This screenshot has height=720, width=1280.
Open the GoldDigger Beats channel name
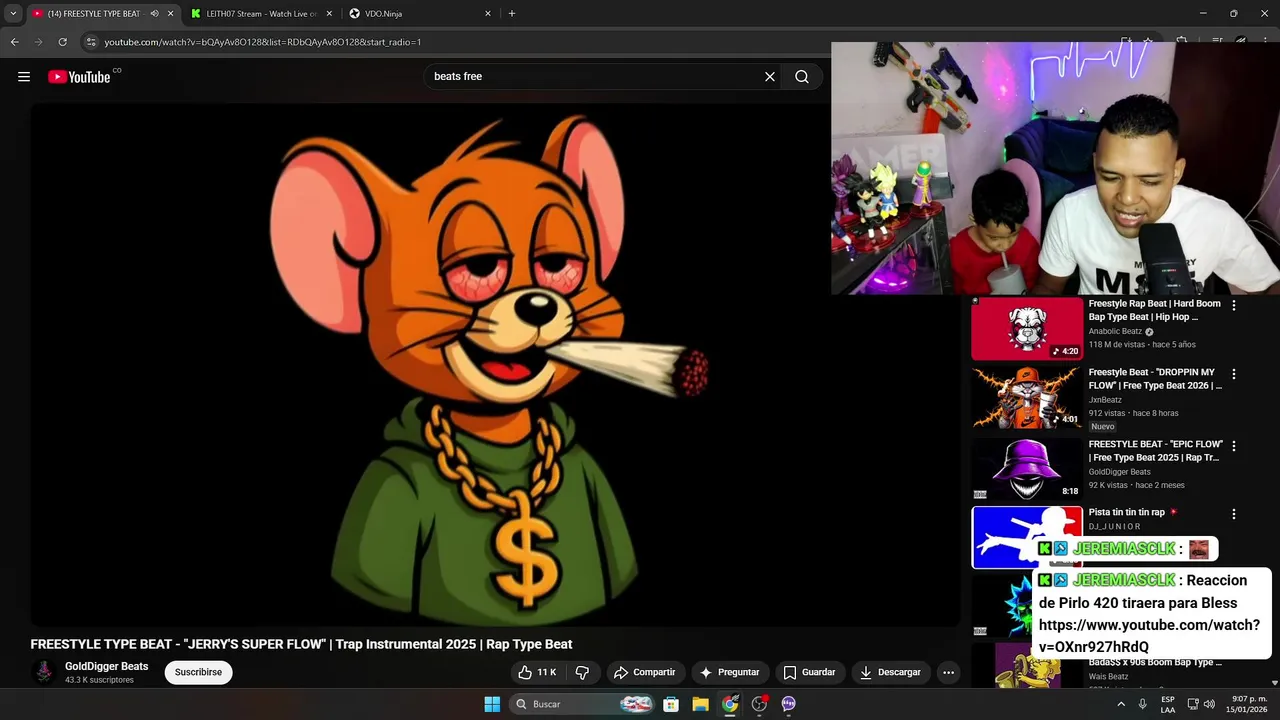(106, 666)
